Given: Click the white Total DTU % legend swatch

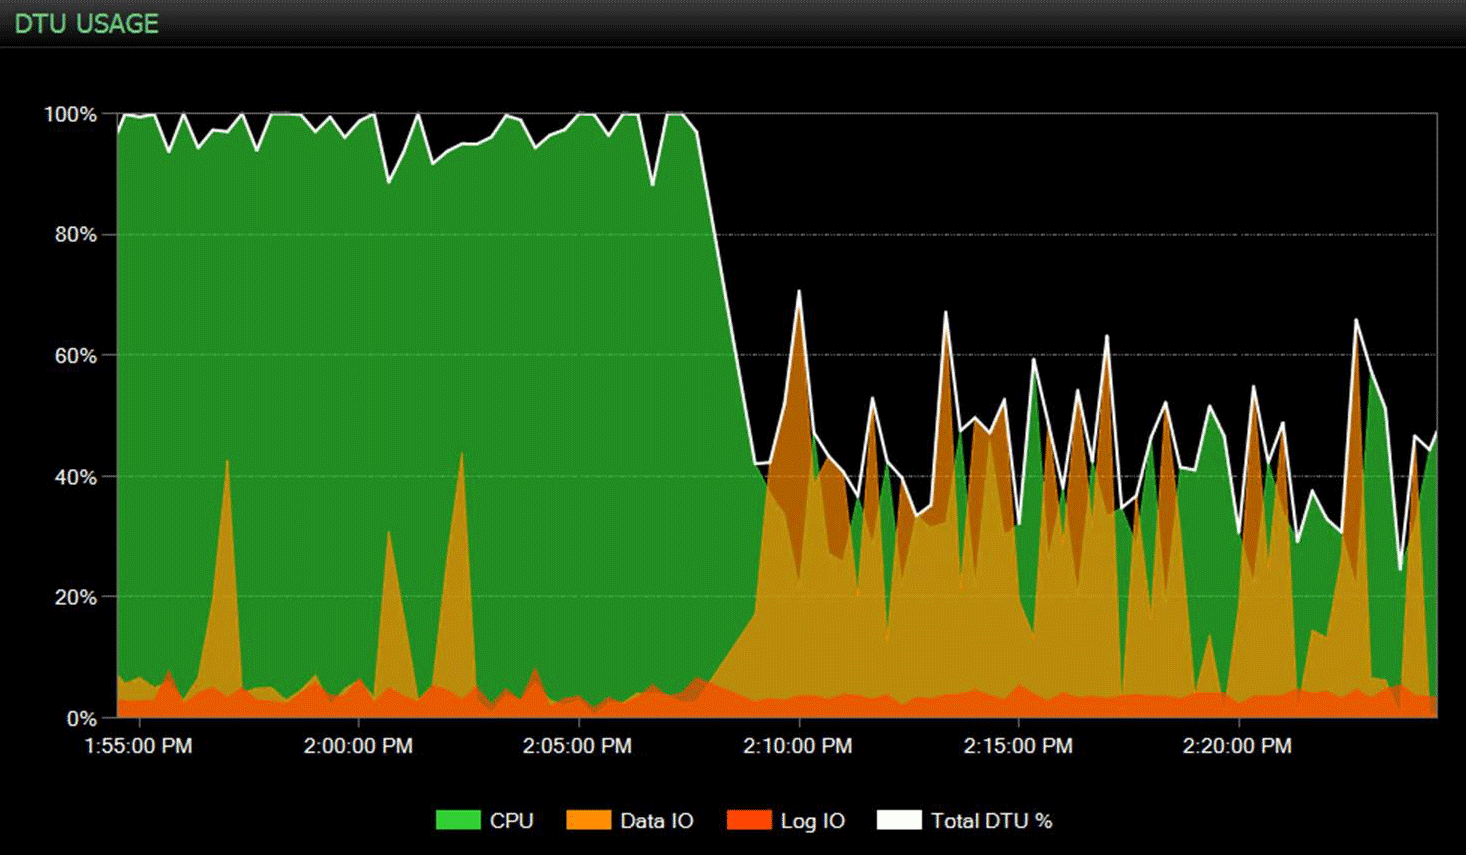Looking at the screenshot, I should click(x=899, y=820).
